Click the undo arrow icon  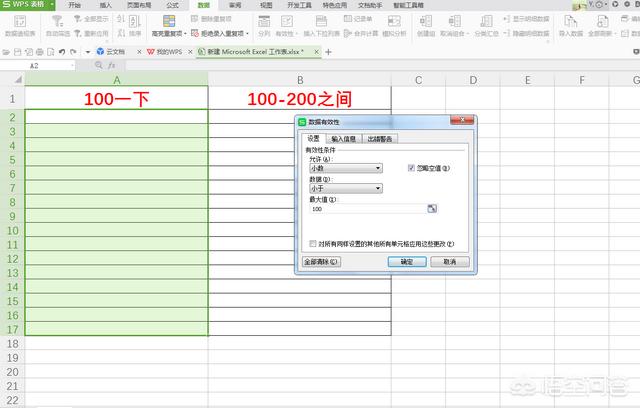[62, 52]
